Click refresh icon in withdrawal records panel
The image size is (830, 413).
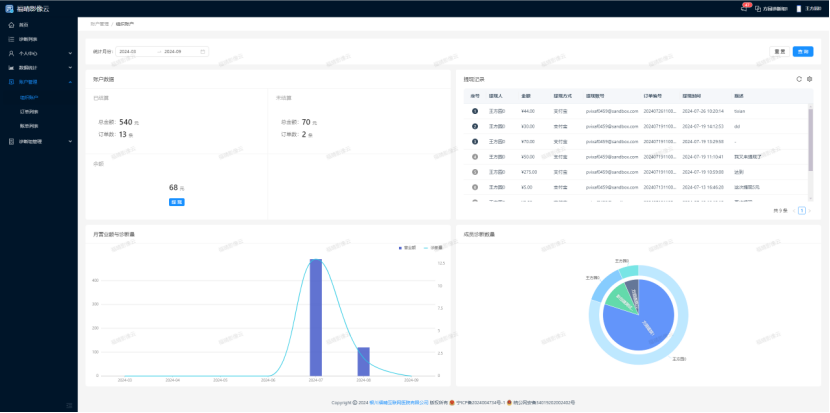tap(798, 78)
